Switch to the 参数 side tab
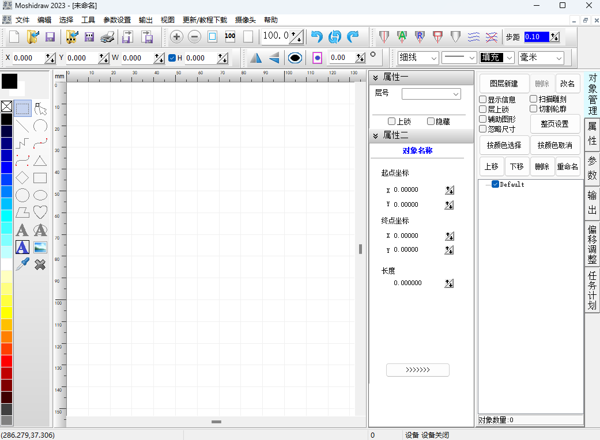 pos(591,167)
